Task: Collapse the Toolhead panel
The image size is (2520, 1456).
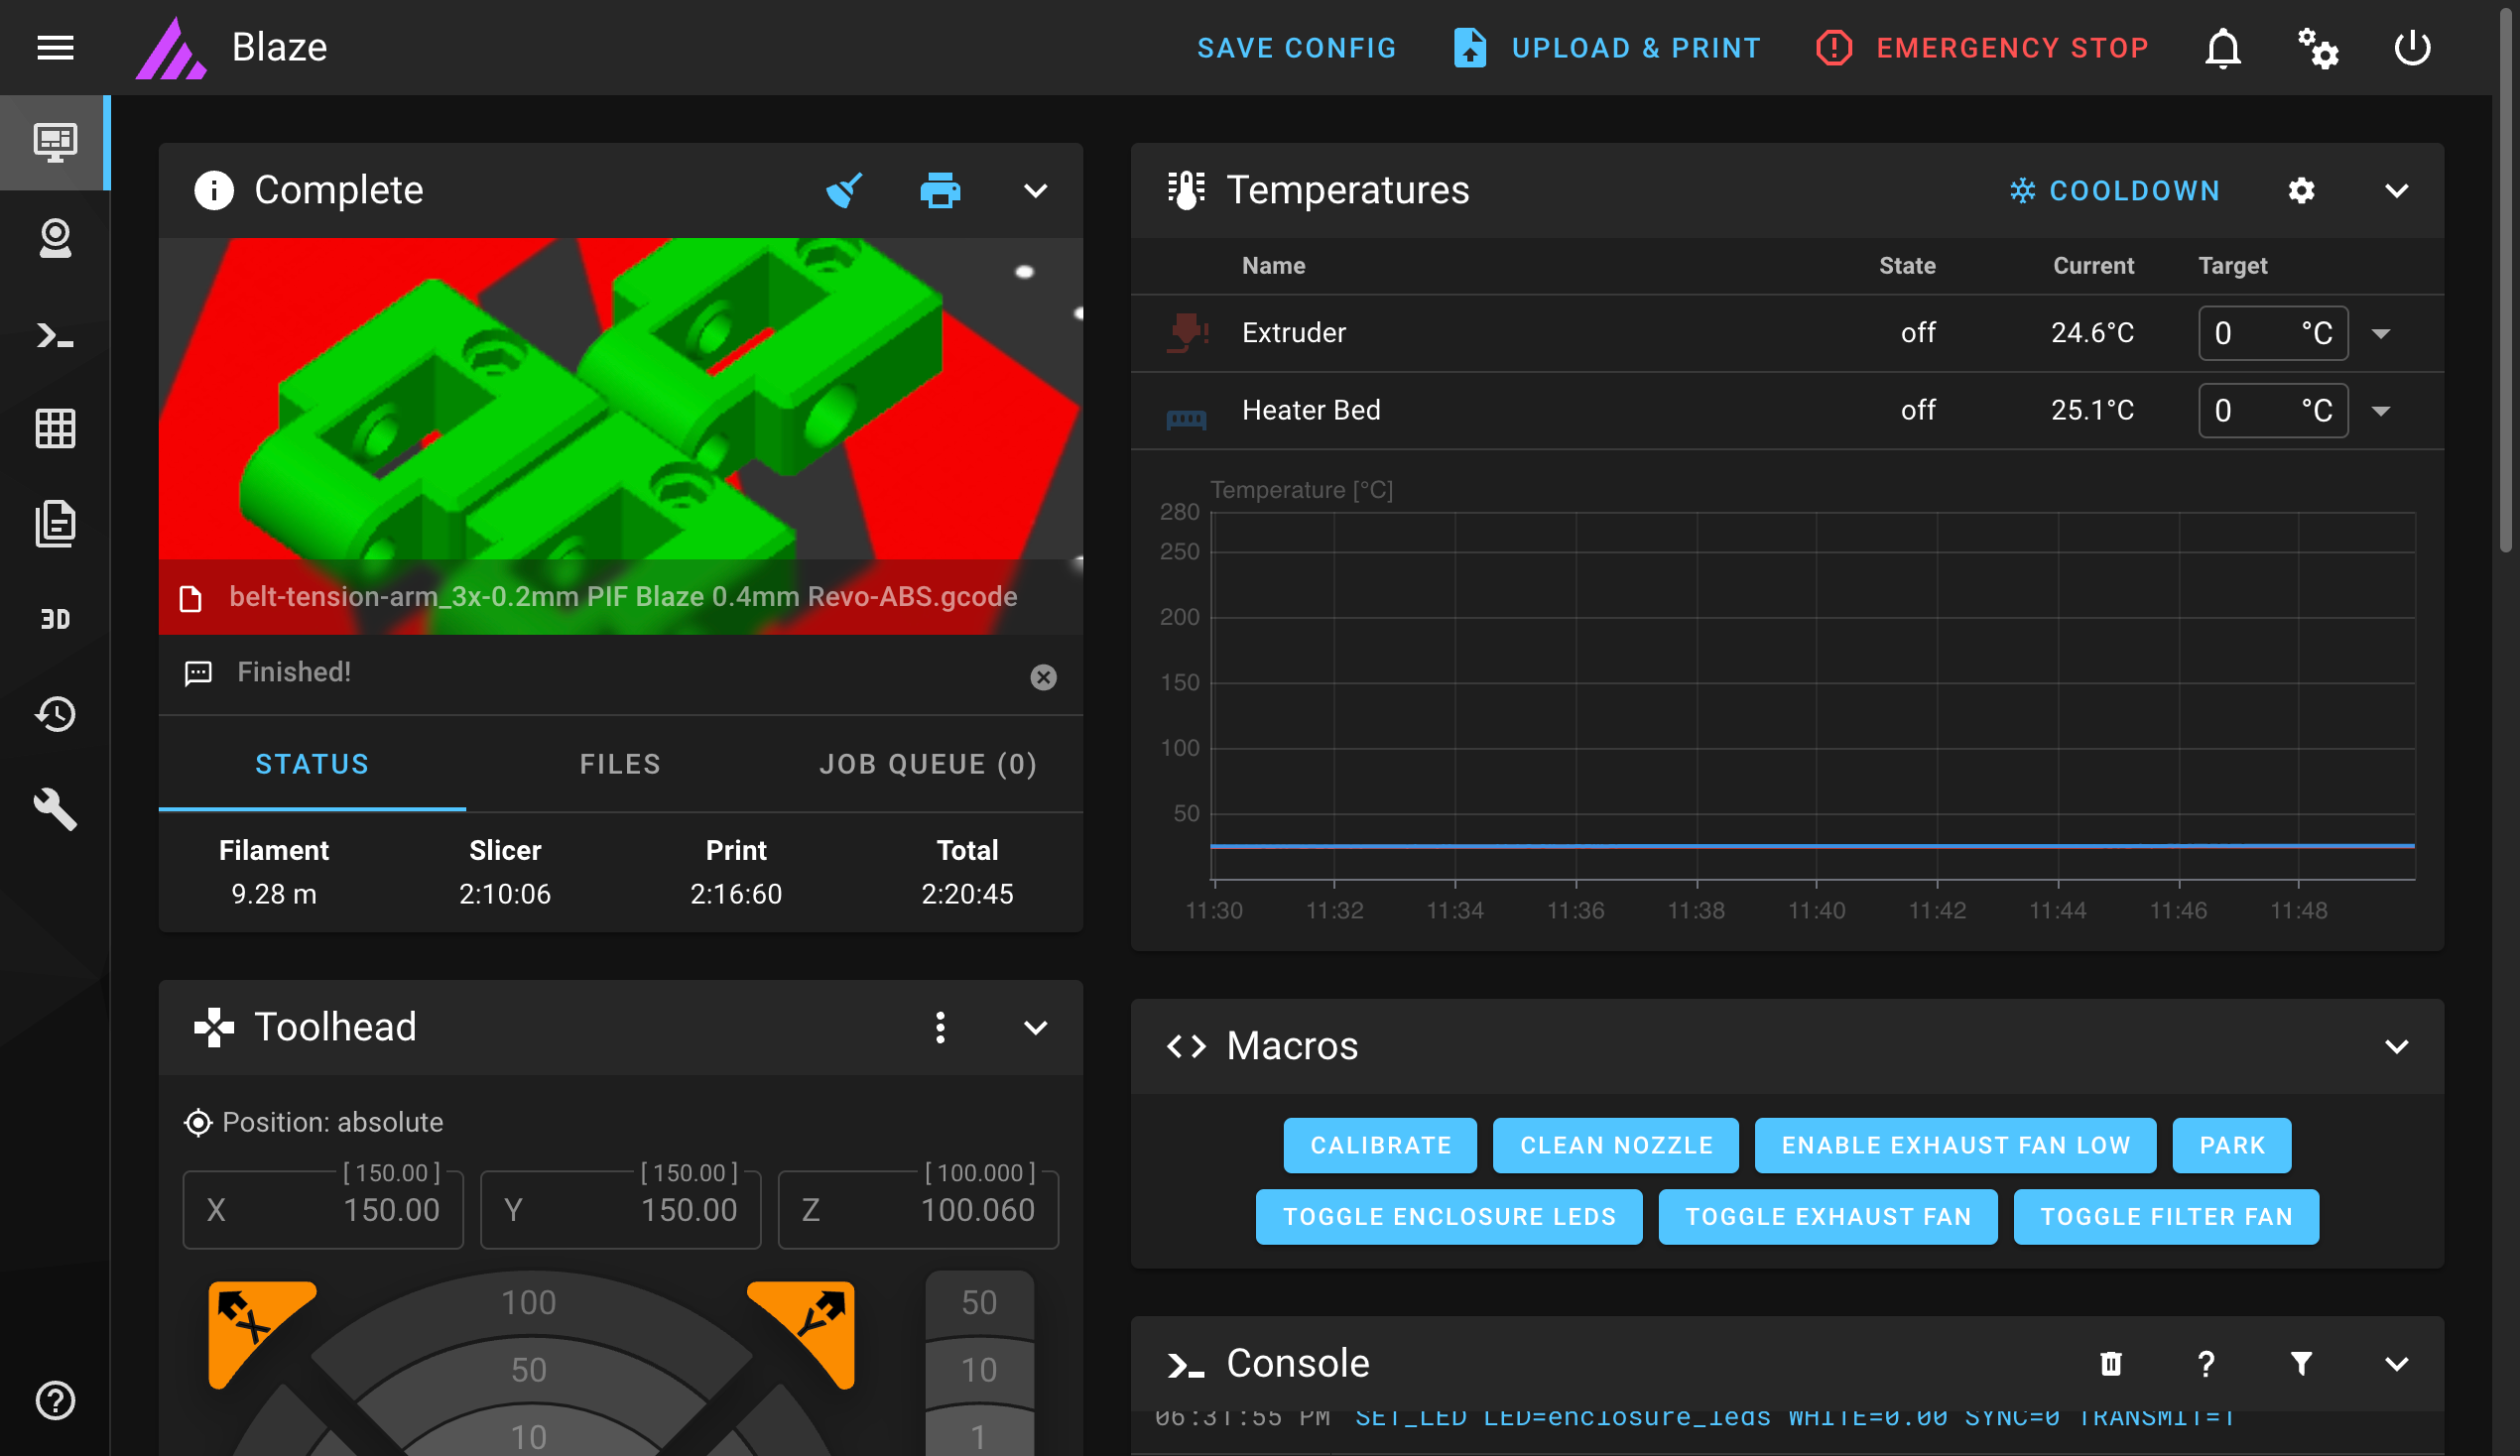Action: tap(1036, 1027)
